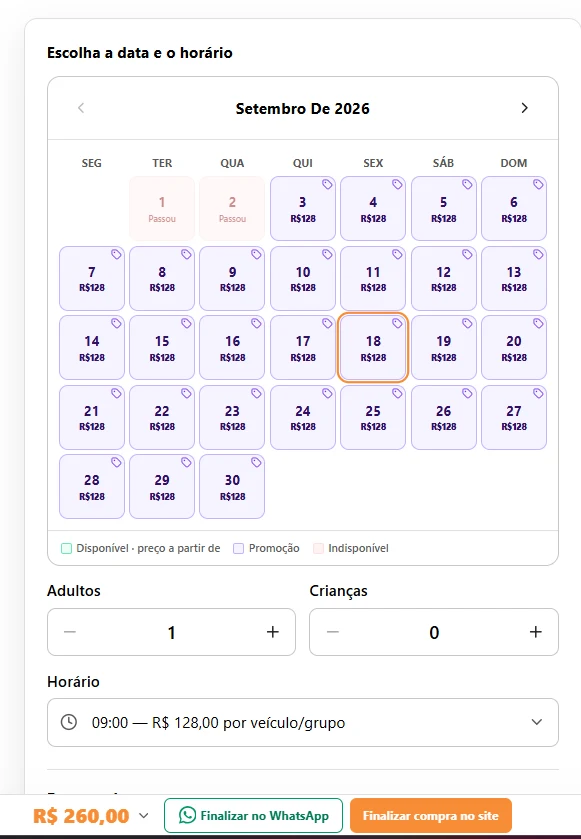The width and height of the screenshot is (581, 839).
Task: Increase number of Crianças with plus
Action: [x=536, y=632]
